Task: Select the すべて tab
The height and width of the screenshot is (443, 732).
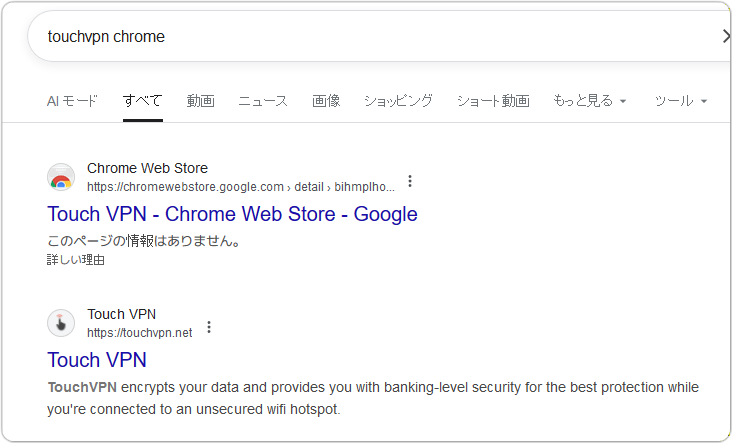Action: tap(142, 101)
